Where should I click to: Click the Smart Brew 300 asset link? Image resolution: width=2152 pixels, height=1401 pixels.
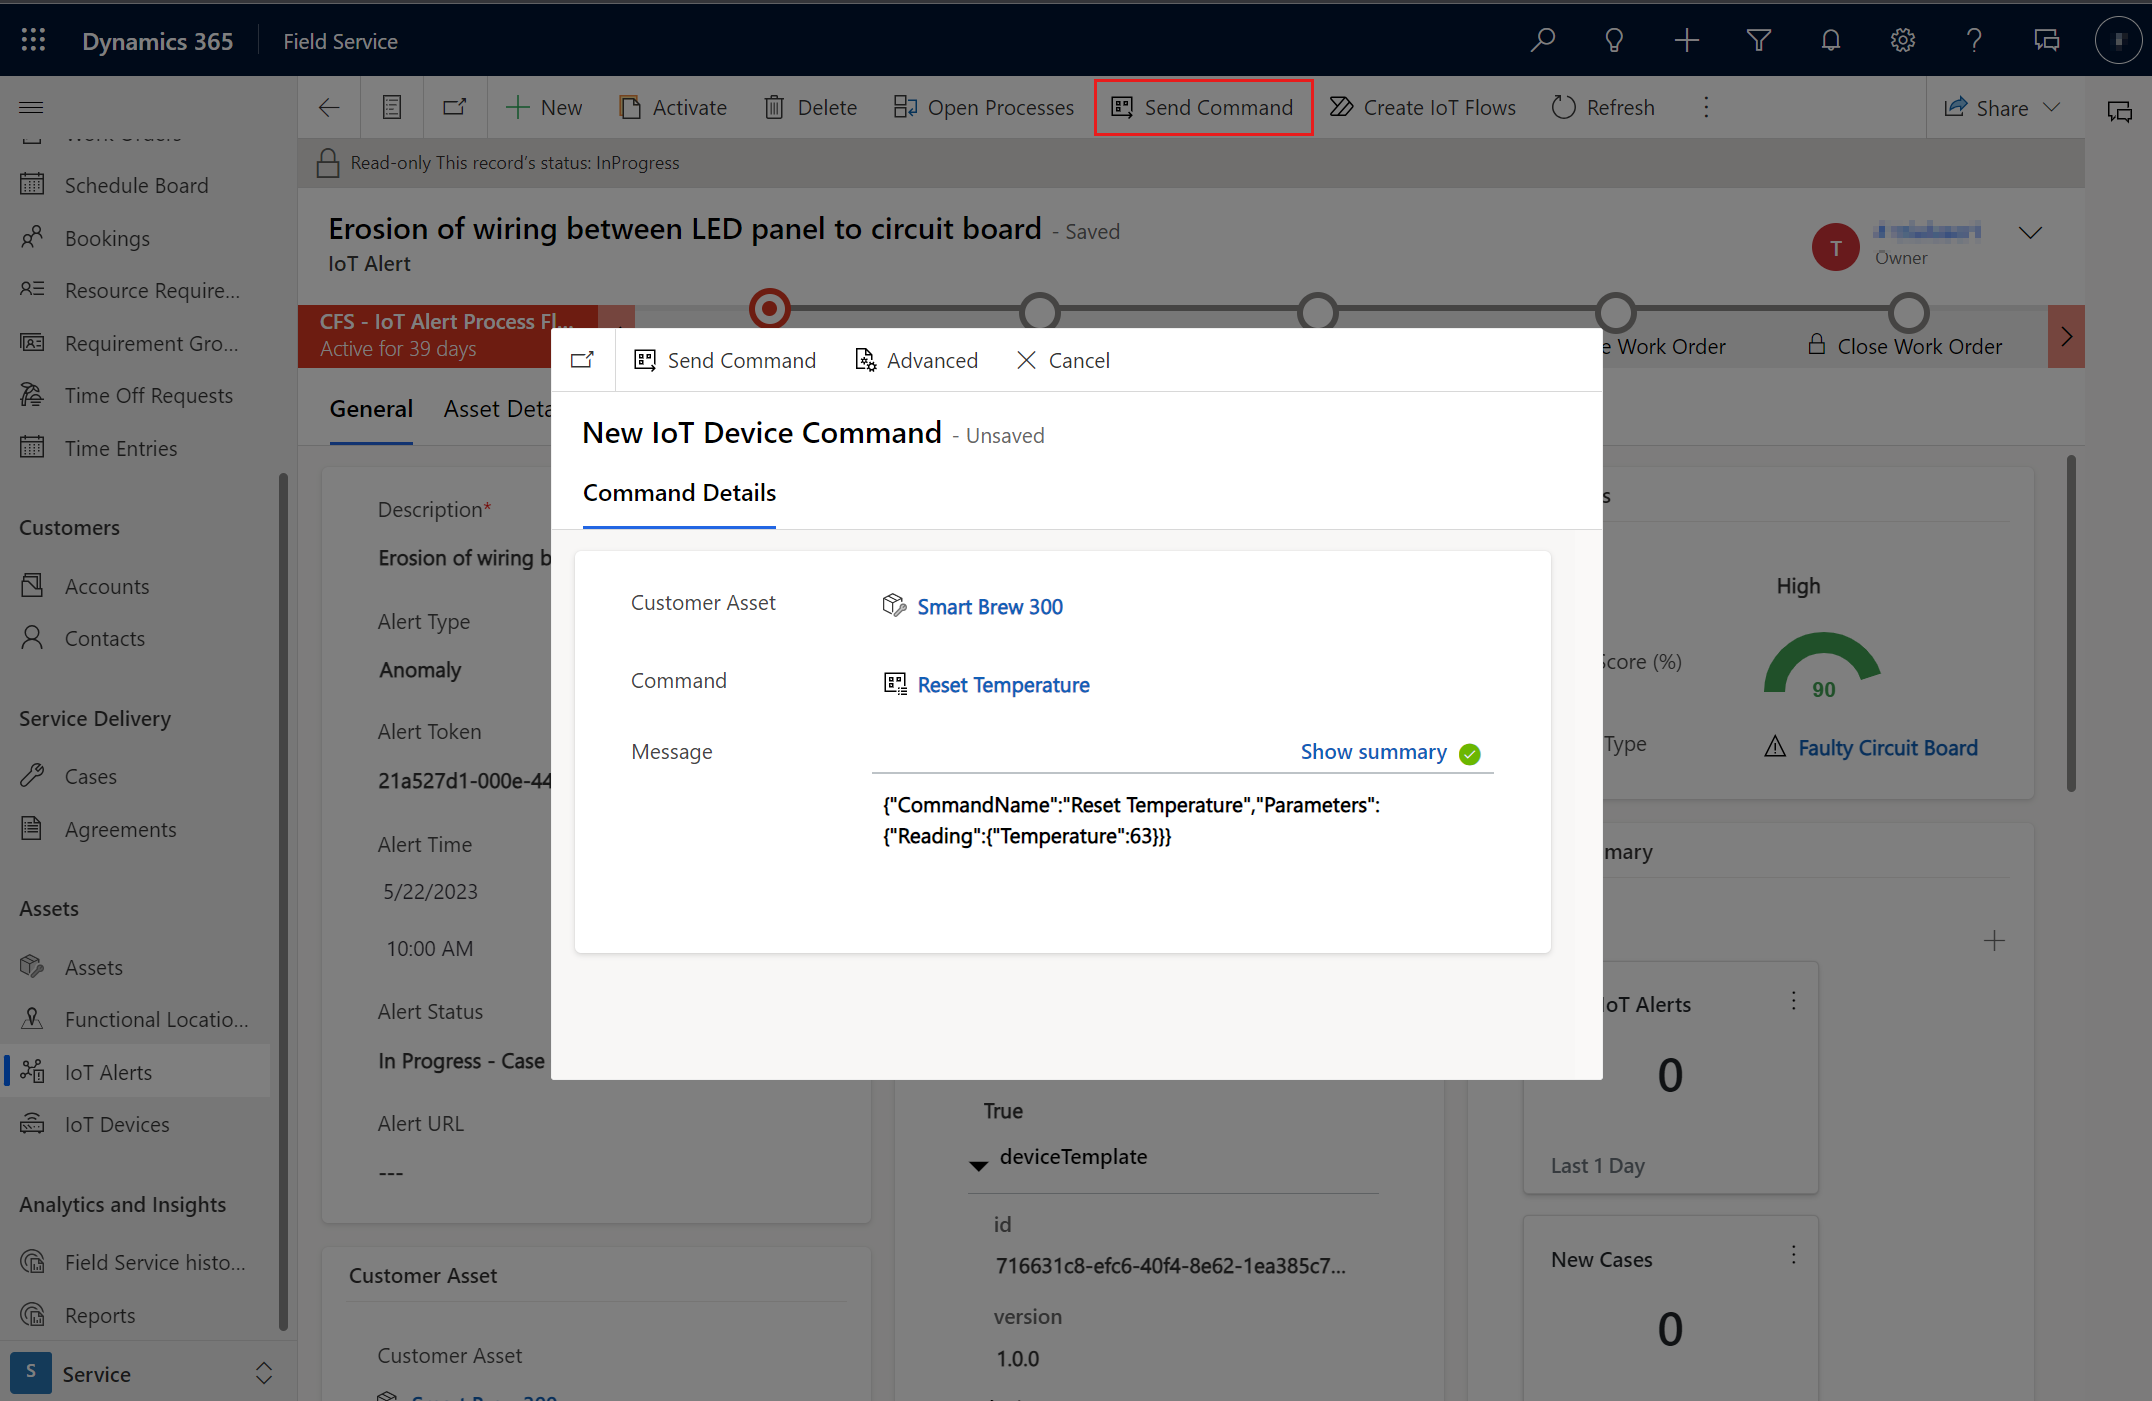point(988,606)
